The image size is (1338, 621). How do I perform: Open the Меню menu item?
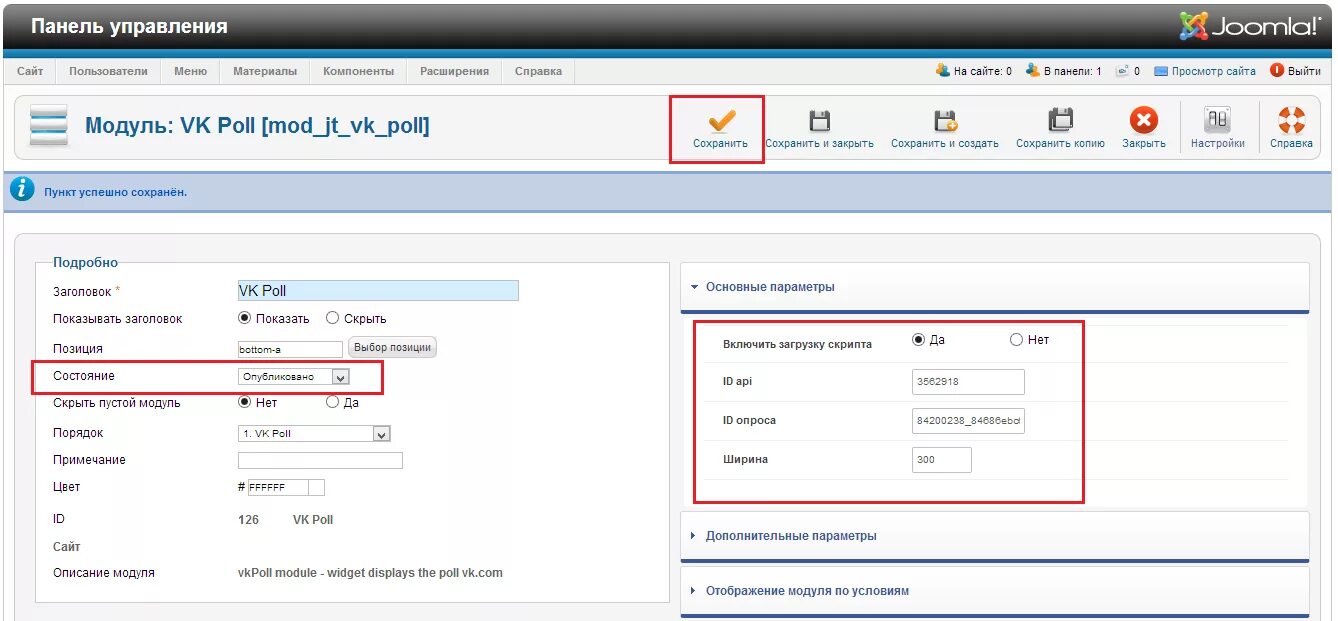coord(190,71)
